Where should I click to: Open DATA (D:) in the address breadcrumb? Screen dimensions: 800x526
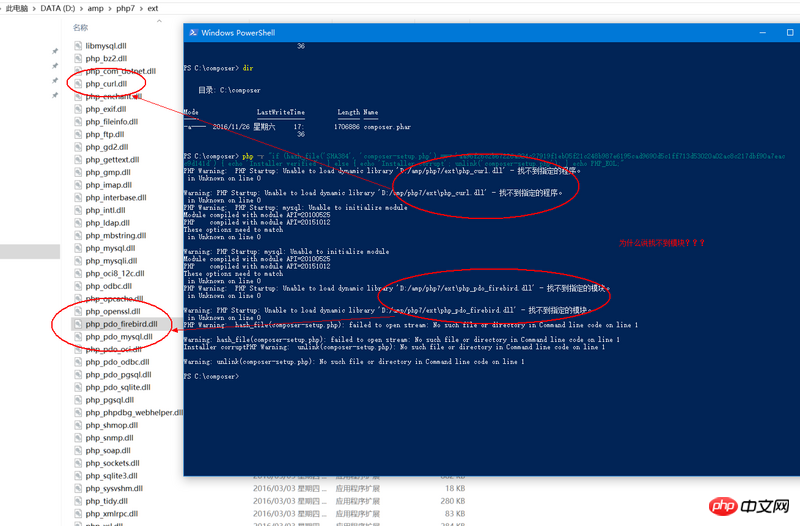click(58, 8)
